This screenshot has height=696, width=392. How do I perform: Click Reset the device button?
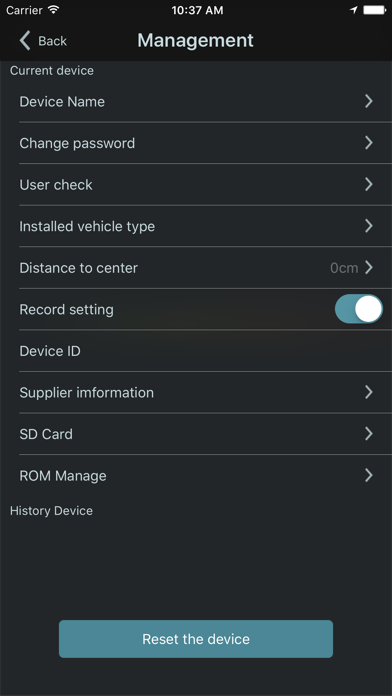pyautogui.click(x=196, y=639)
